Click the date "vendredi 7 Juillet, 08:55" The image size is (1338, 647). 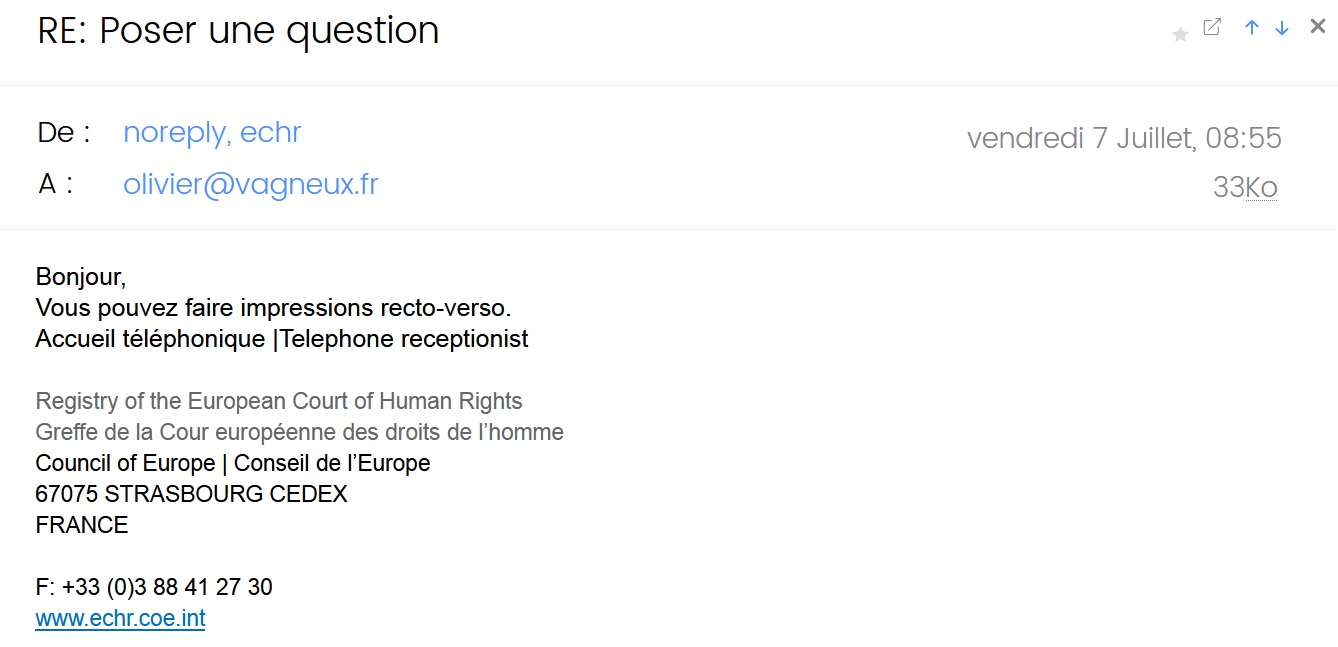(1124, 138)
